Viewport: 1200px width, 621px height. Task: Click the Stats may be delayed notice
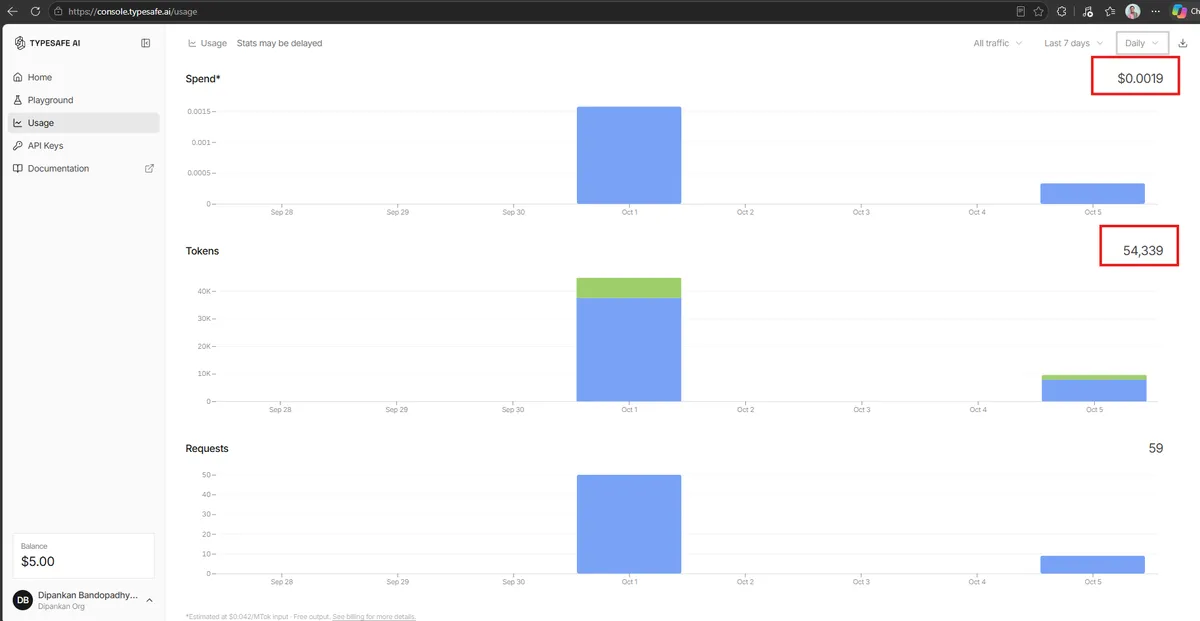point(280,43)
